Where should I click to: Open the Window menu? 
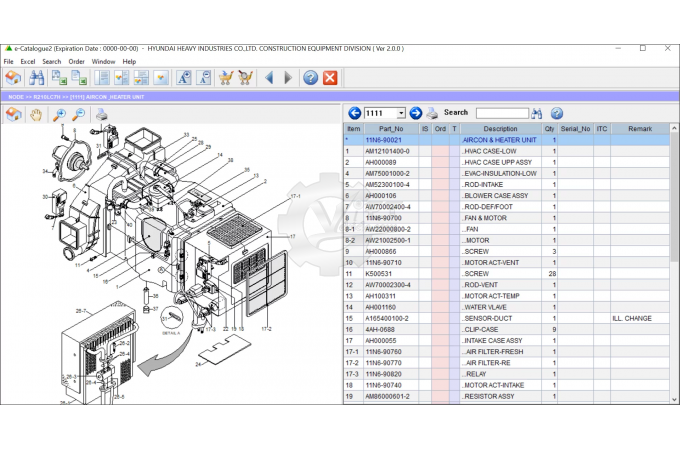[103, 61]
